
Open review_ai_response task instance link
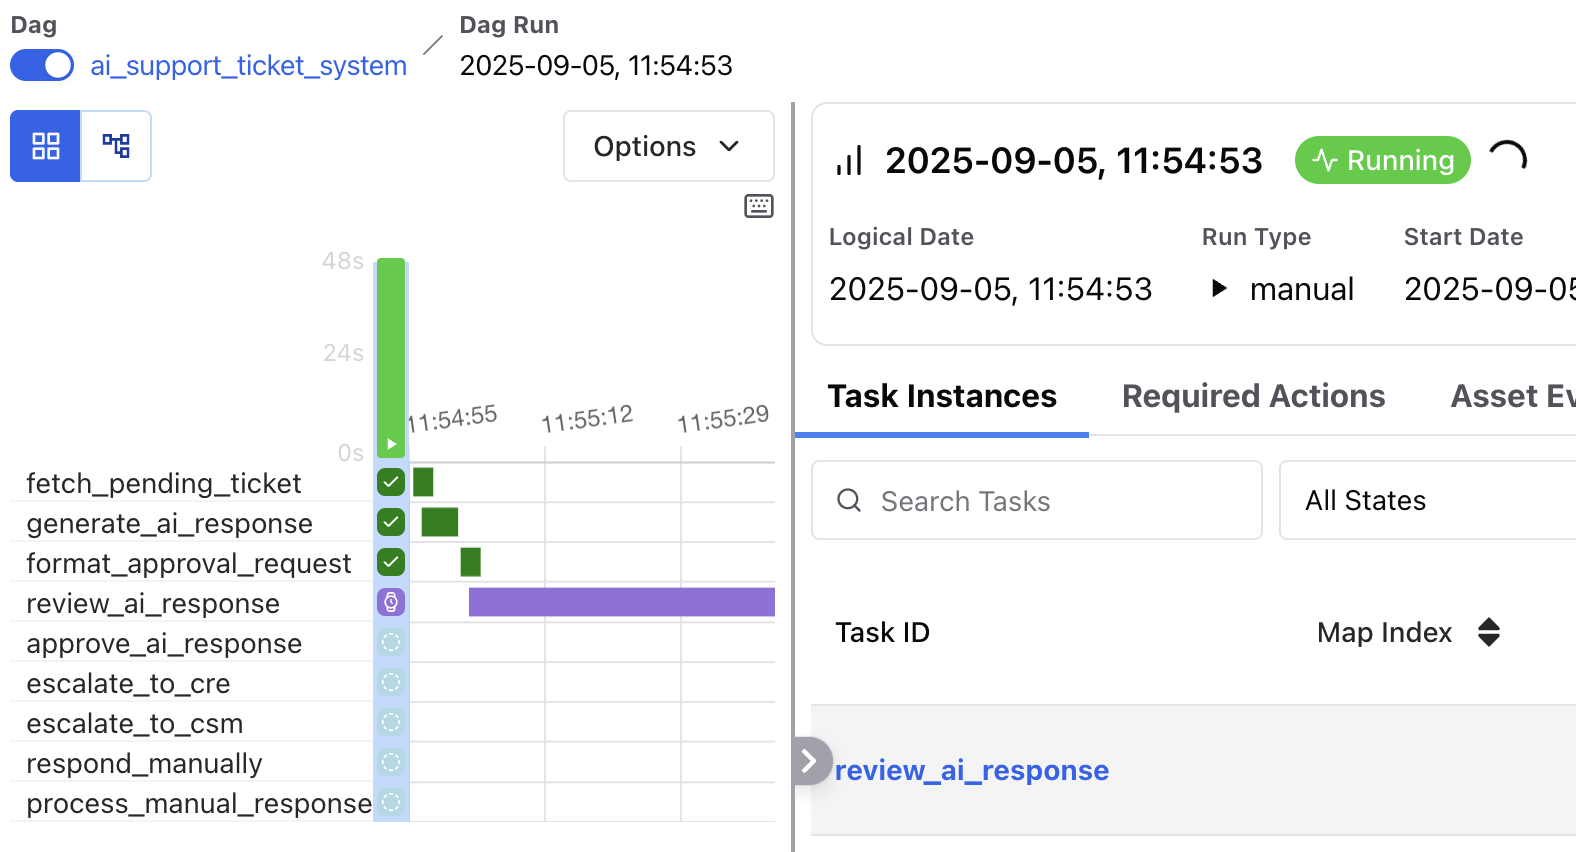971,770
